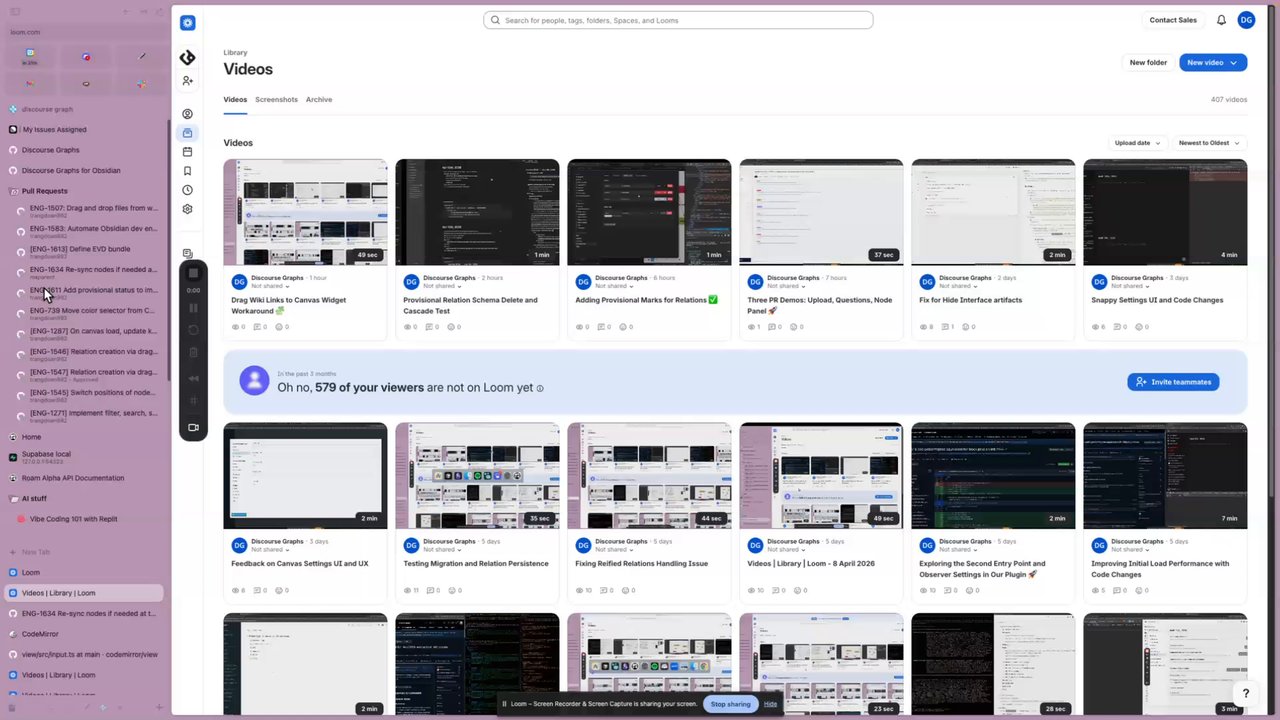Click the search field for people, tags, folders

click(x=678, y=20)
